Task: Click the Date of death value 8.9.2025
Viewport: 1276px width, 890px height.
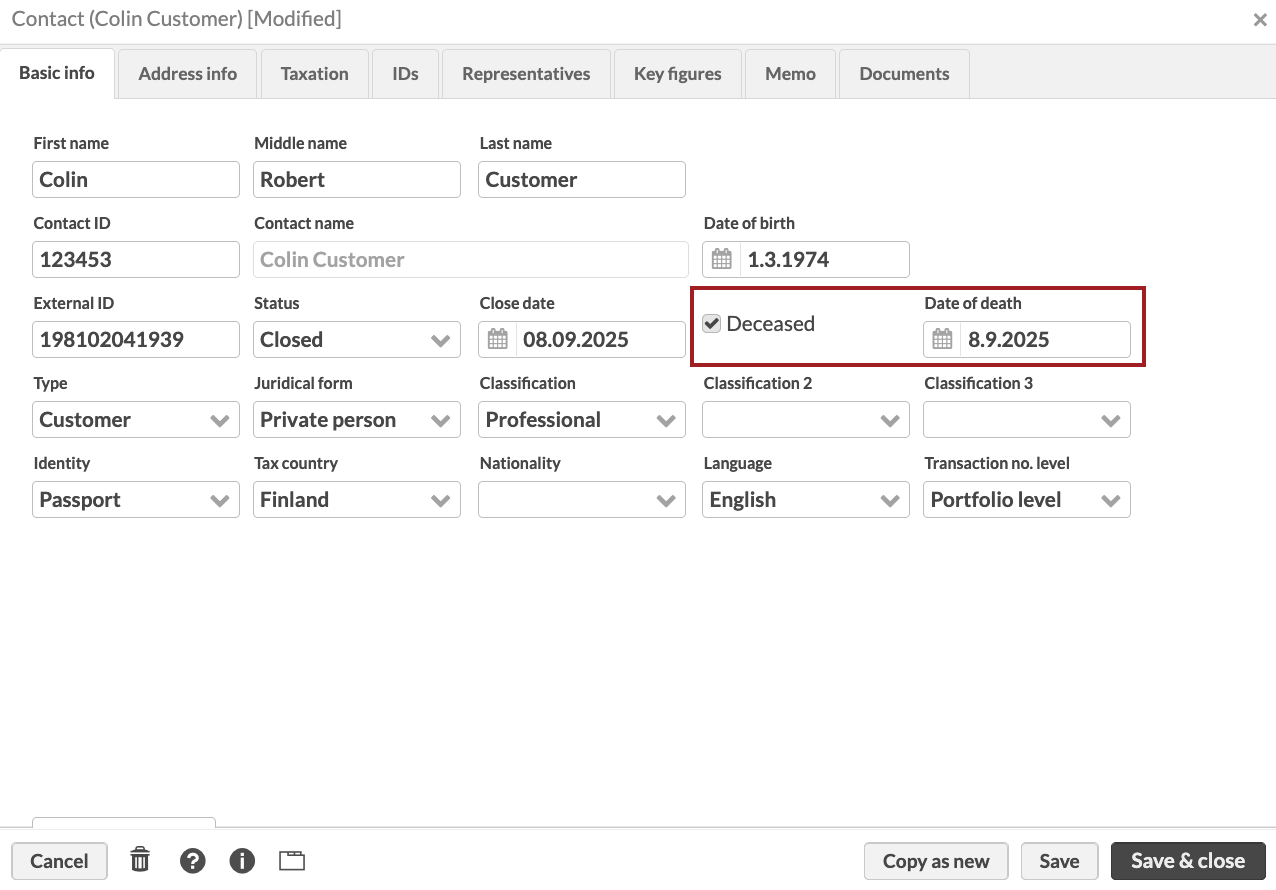Action: 1008,340
